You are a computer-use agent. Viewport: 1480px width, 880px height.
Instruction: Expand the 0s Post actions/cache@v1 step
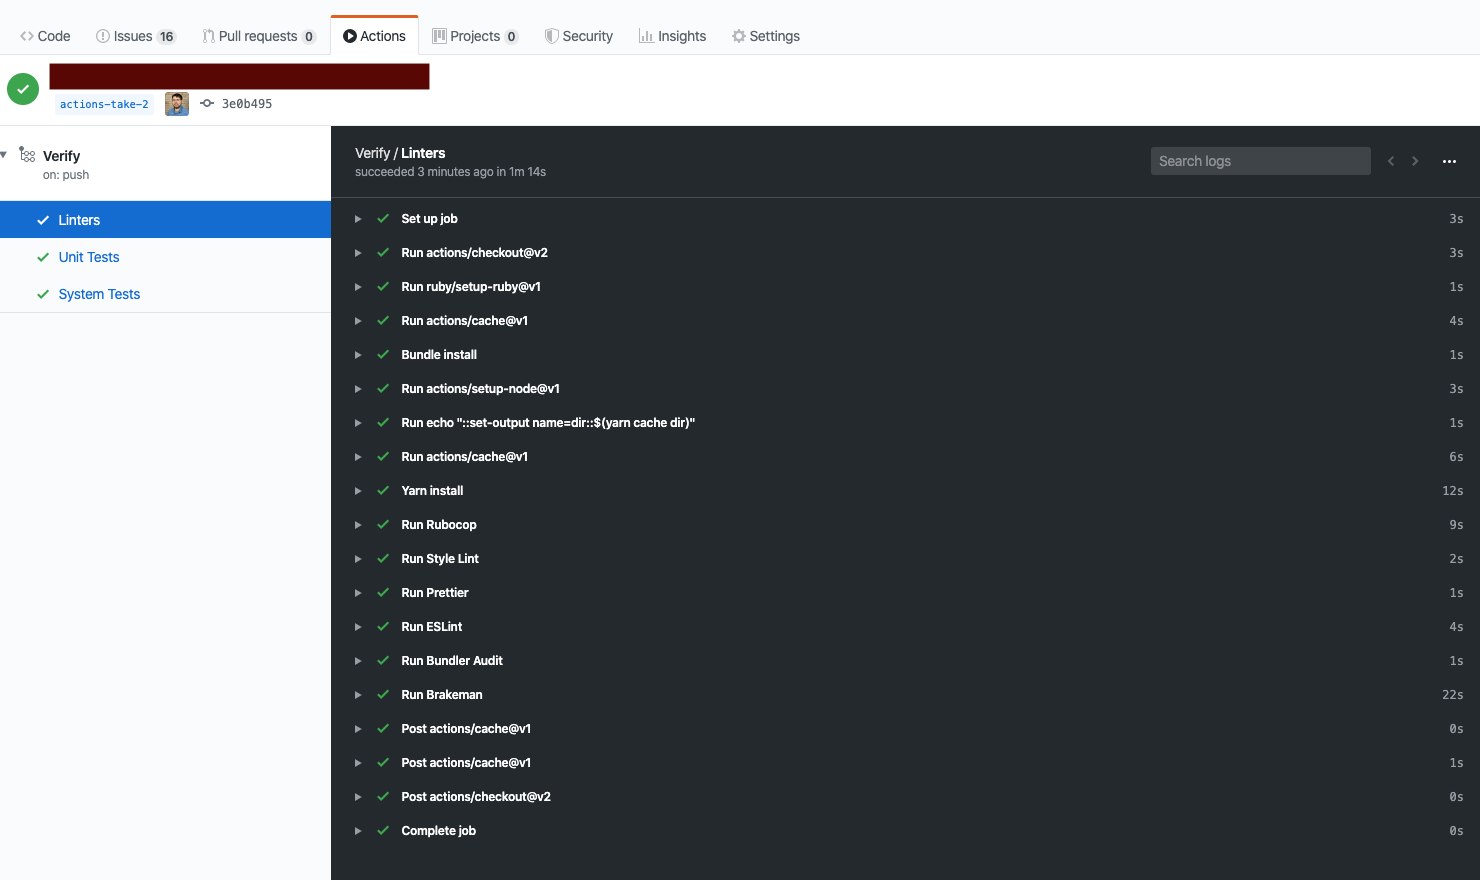click(358, 729)
